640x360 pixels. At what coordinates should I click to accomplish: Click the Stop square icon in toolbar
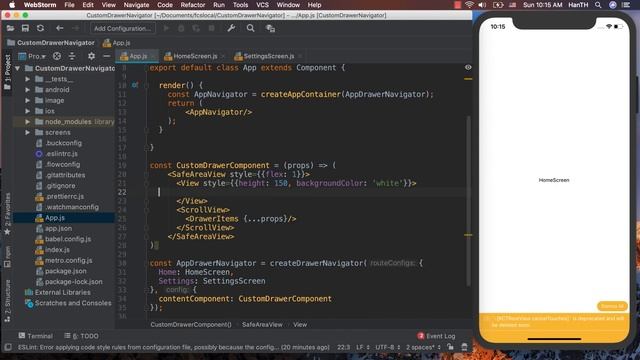pos(211,28)
